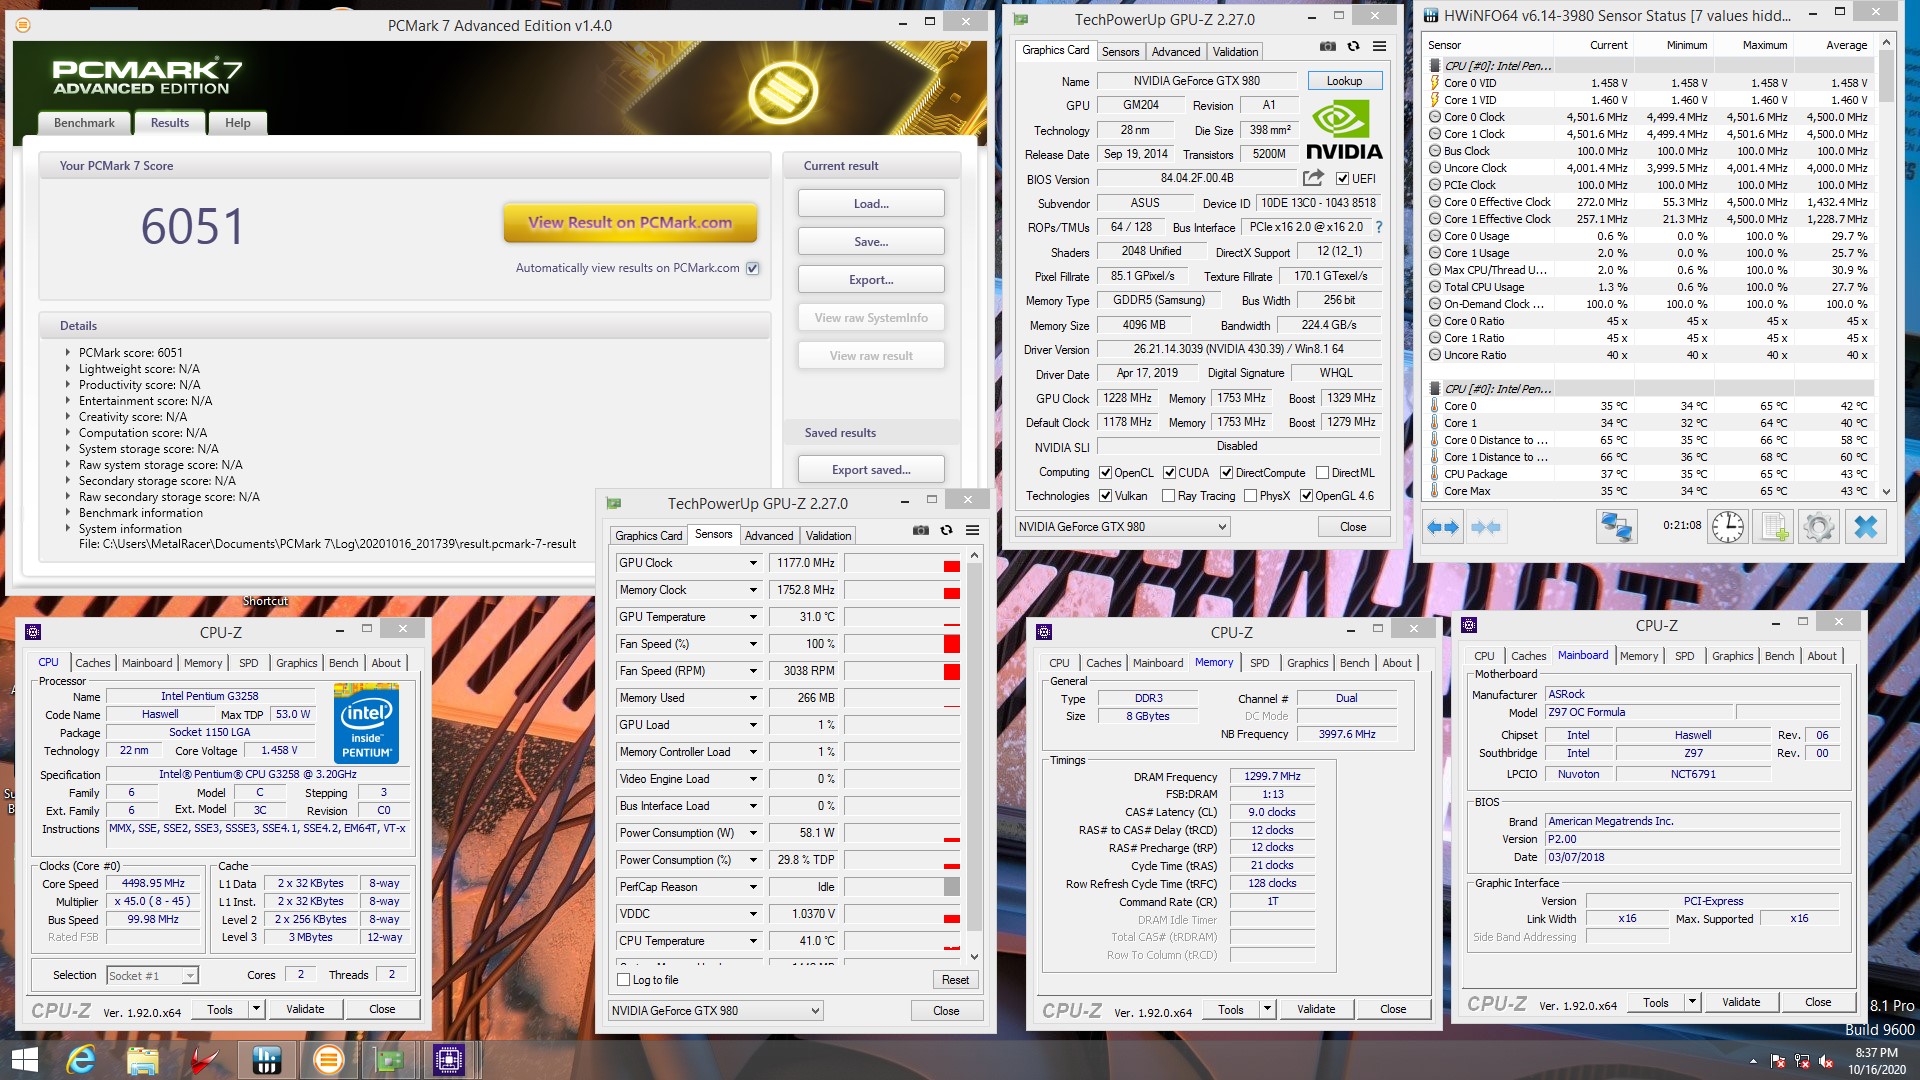
Task: Click HWiNFO clock reset timer icon
Action: coord(1728,527)
